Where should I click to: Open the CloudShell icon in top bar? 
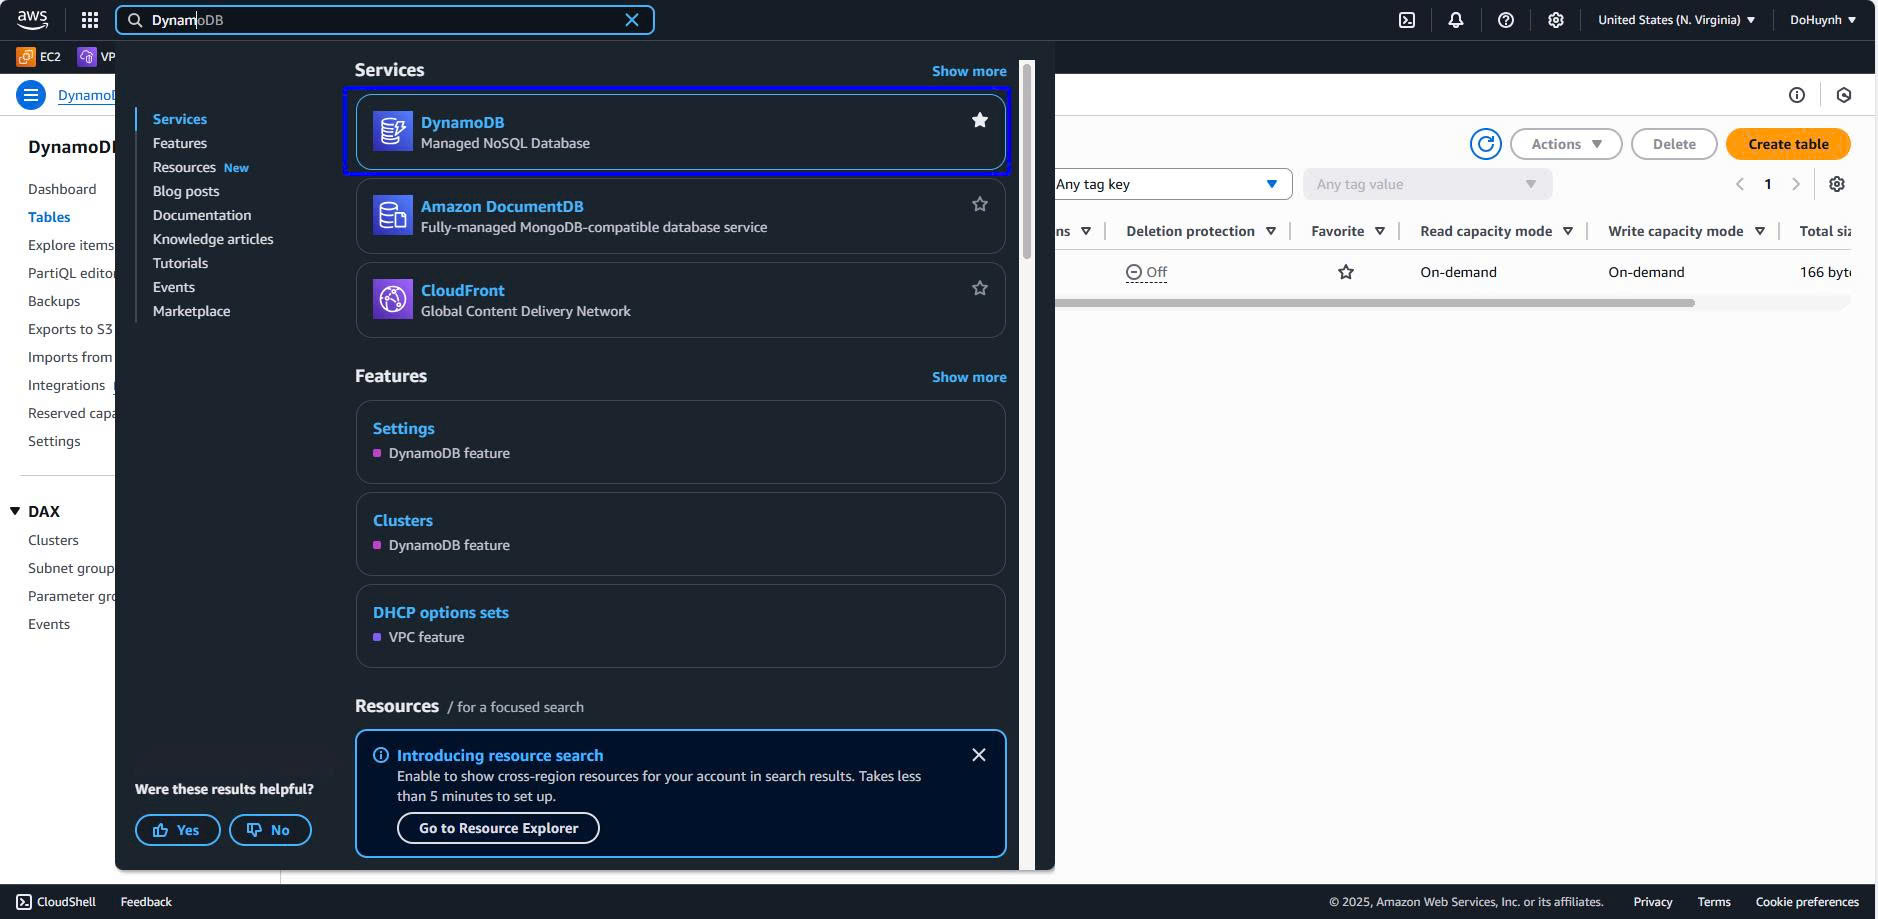click(x=1406, y=20)
